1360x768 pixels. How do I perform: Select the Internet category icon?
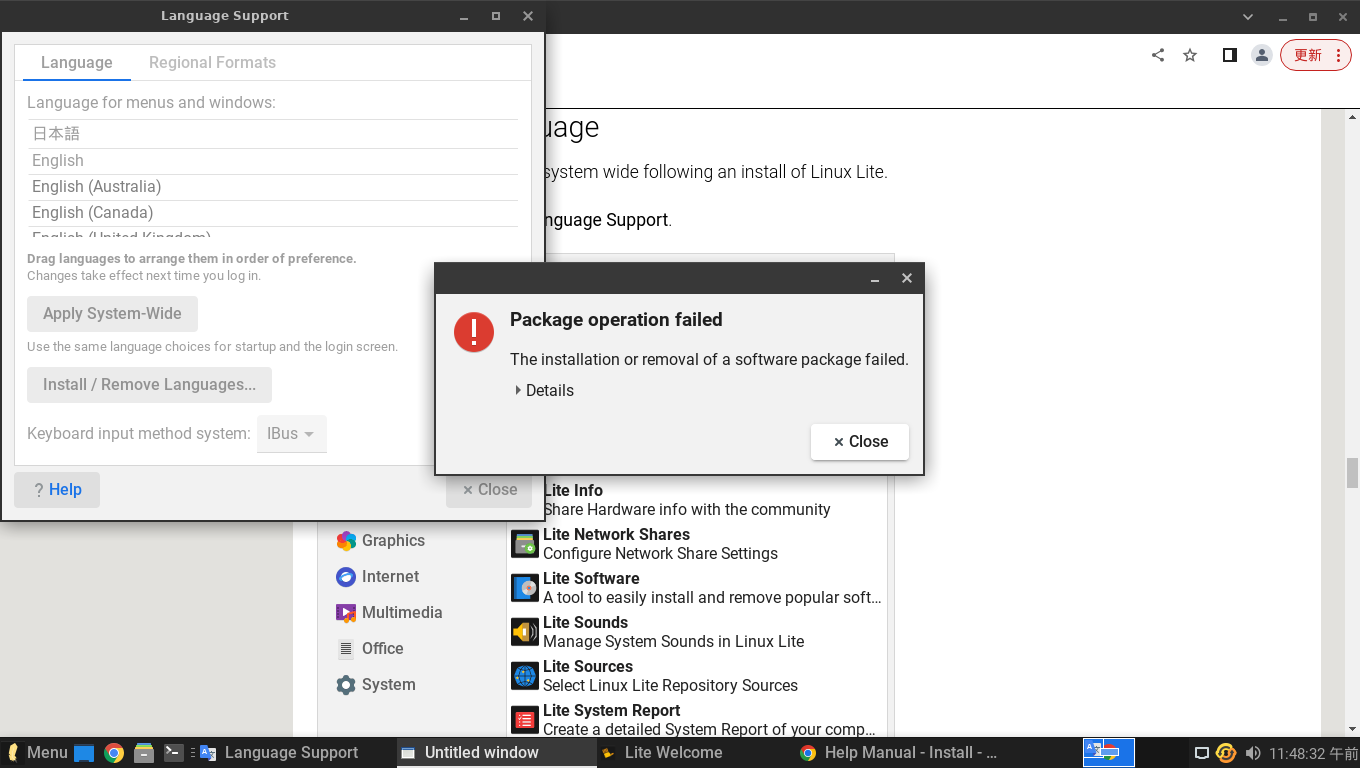coord(346,576)
